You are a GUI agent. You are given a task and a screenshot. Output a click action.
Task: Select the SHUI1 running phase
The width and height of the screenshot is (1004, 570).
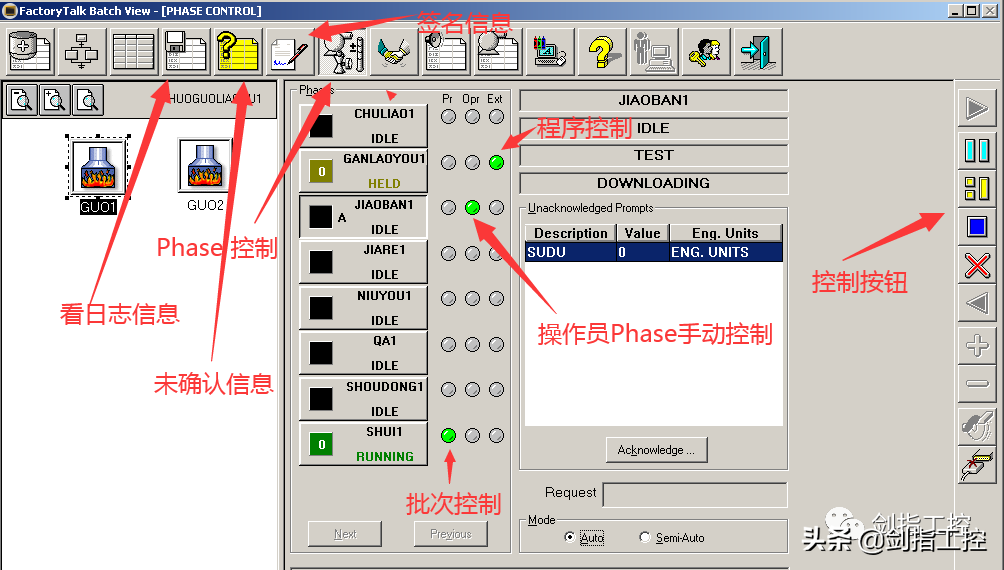pos(363,444)
